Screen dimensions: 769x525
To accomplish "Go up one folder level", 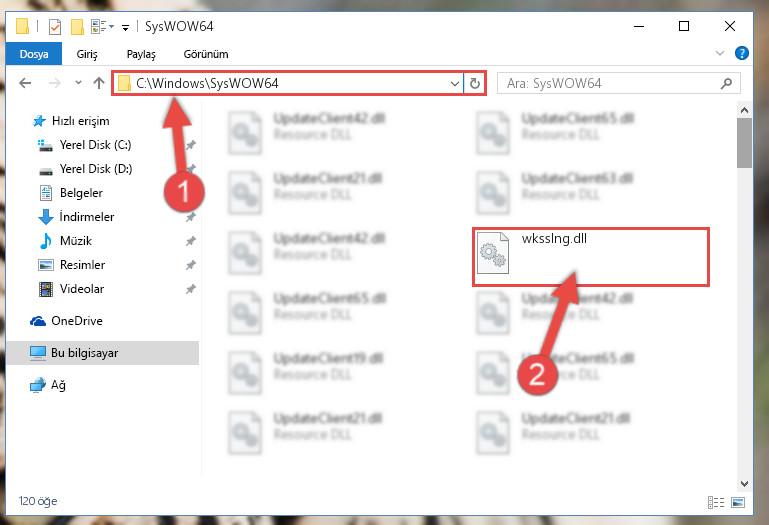I will (99, 83).
